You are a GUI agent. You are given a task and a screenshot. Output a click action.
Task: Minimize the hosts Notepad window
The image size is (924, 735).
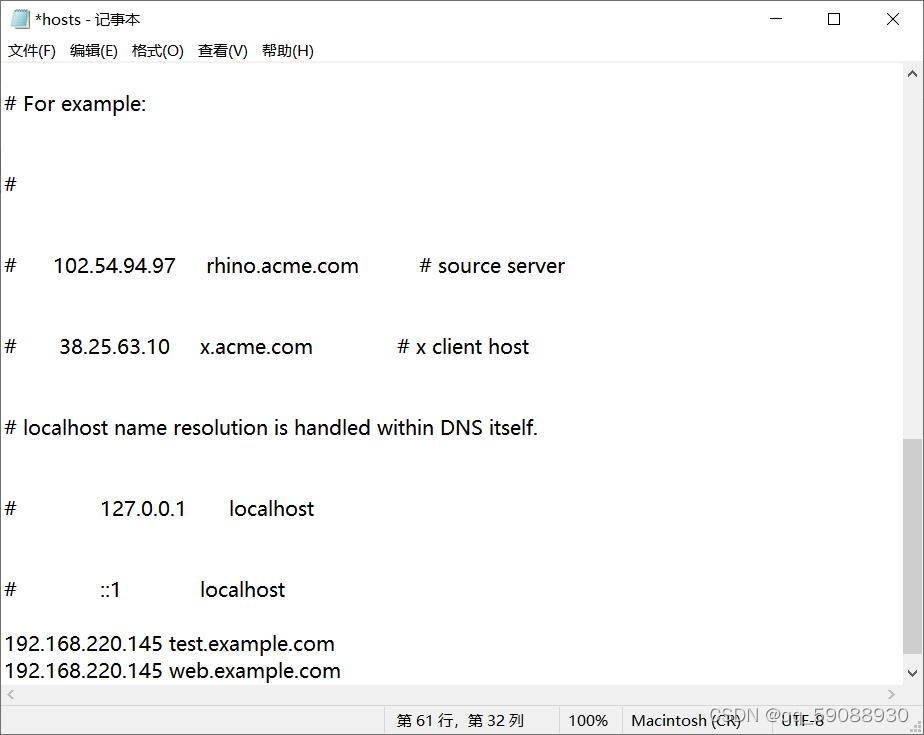(x=776, y=19)
